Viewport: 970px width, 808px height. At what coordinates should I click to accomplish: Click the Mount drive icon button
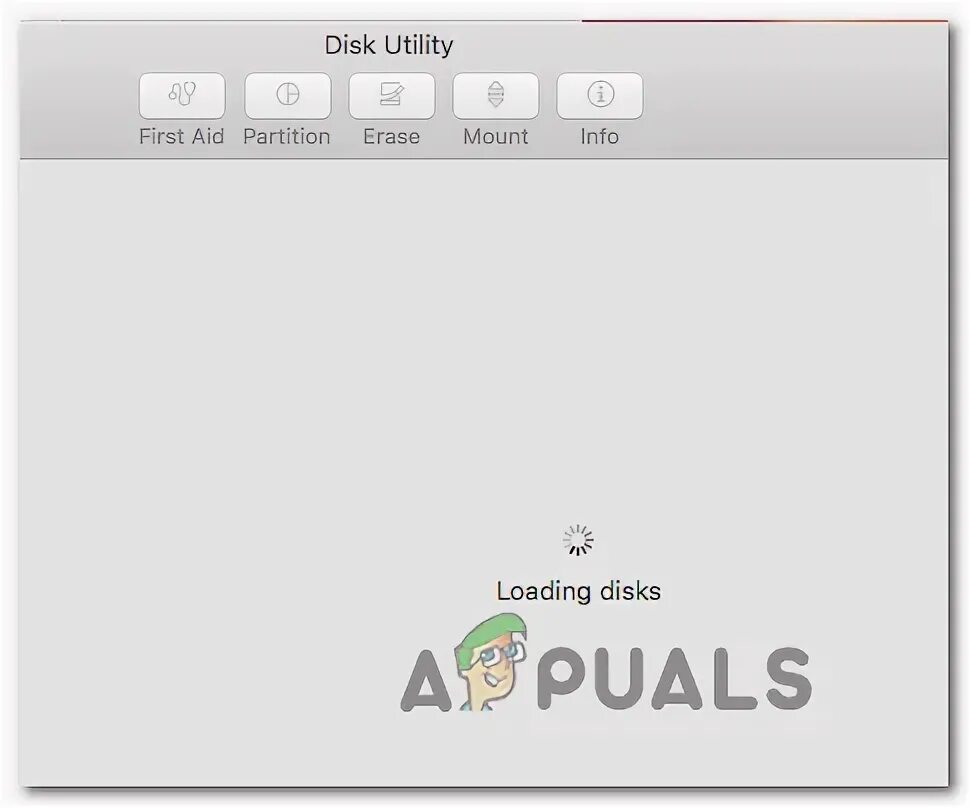coord(496,95)
